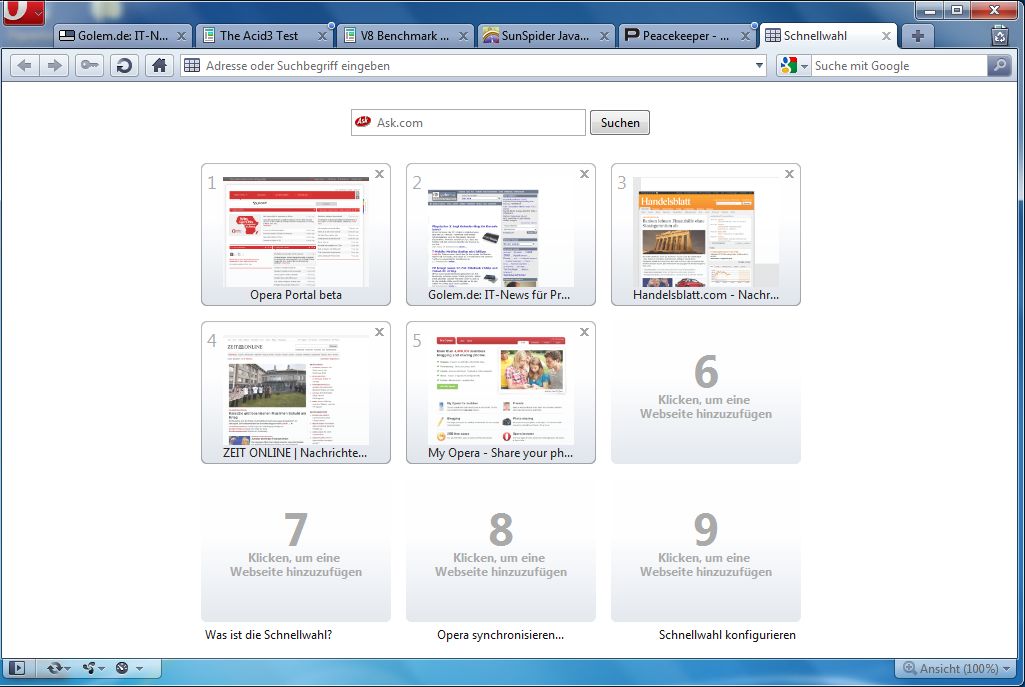
Task: Click the Google search magnifier icon
Action: (x=999, y=66)
